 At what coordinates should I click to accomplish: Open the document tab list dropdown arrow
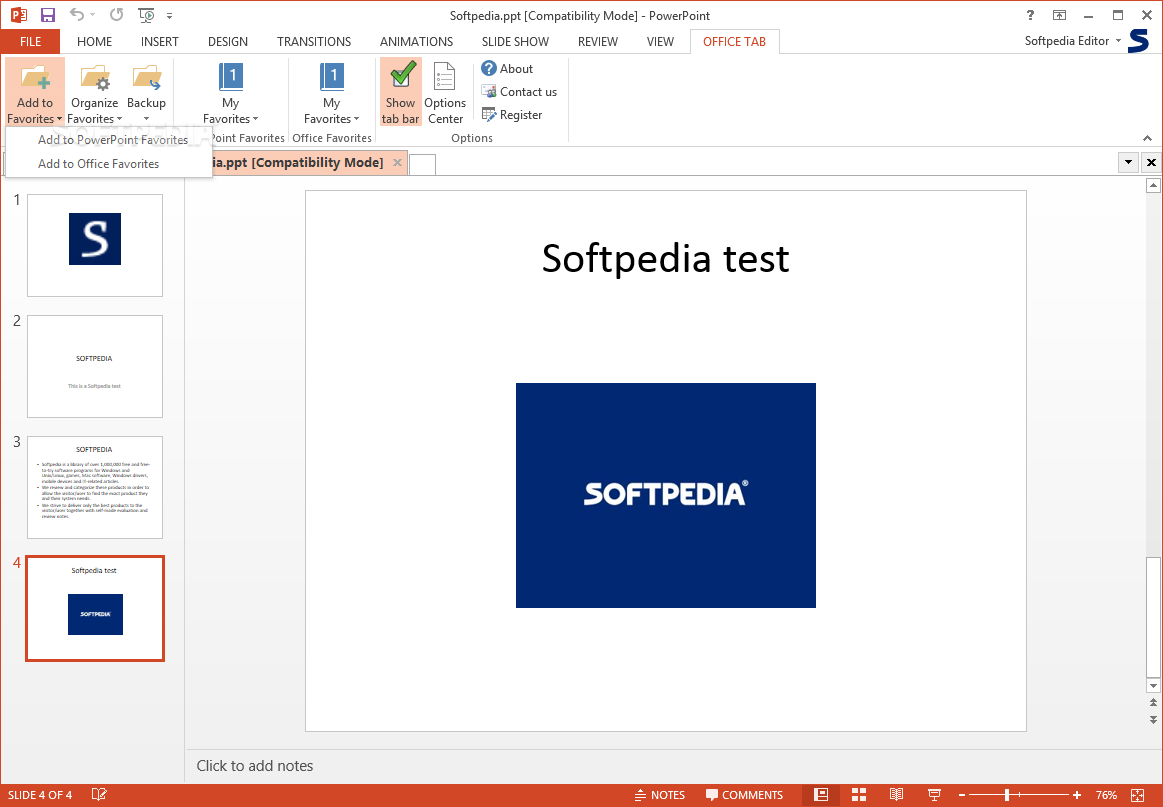(x=1128, y=162)
